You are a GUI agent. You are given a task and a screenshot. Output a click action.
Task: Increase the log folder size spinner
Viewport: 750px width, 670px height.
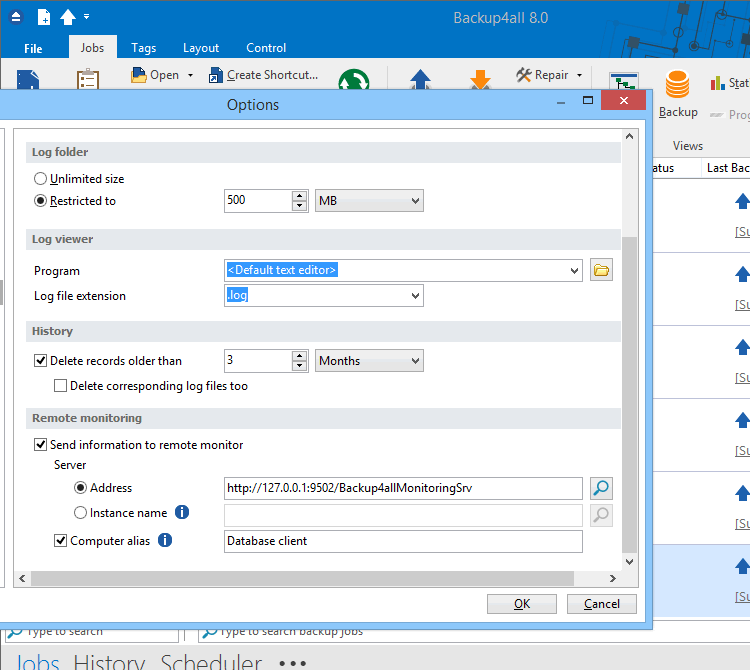tap(299, 196)
